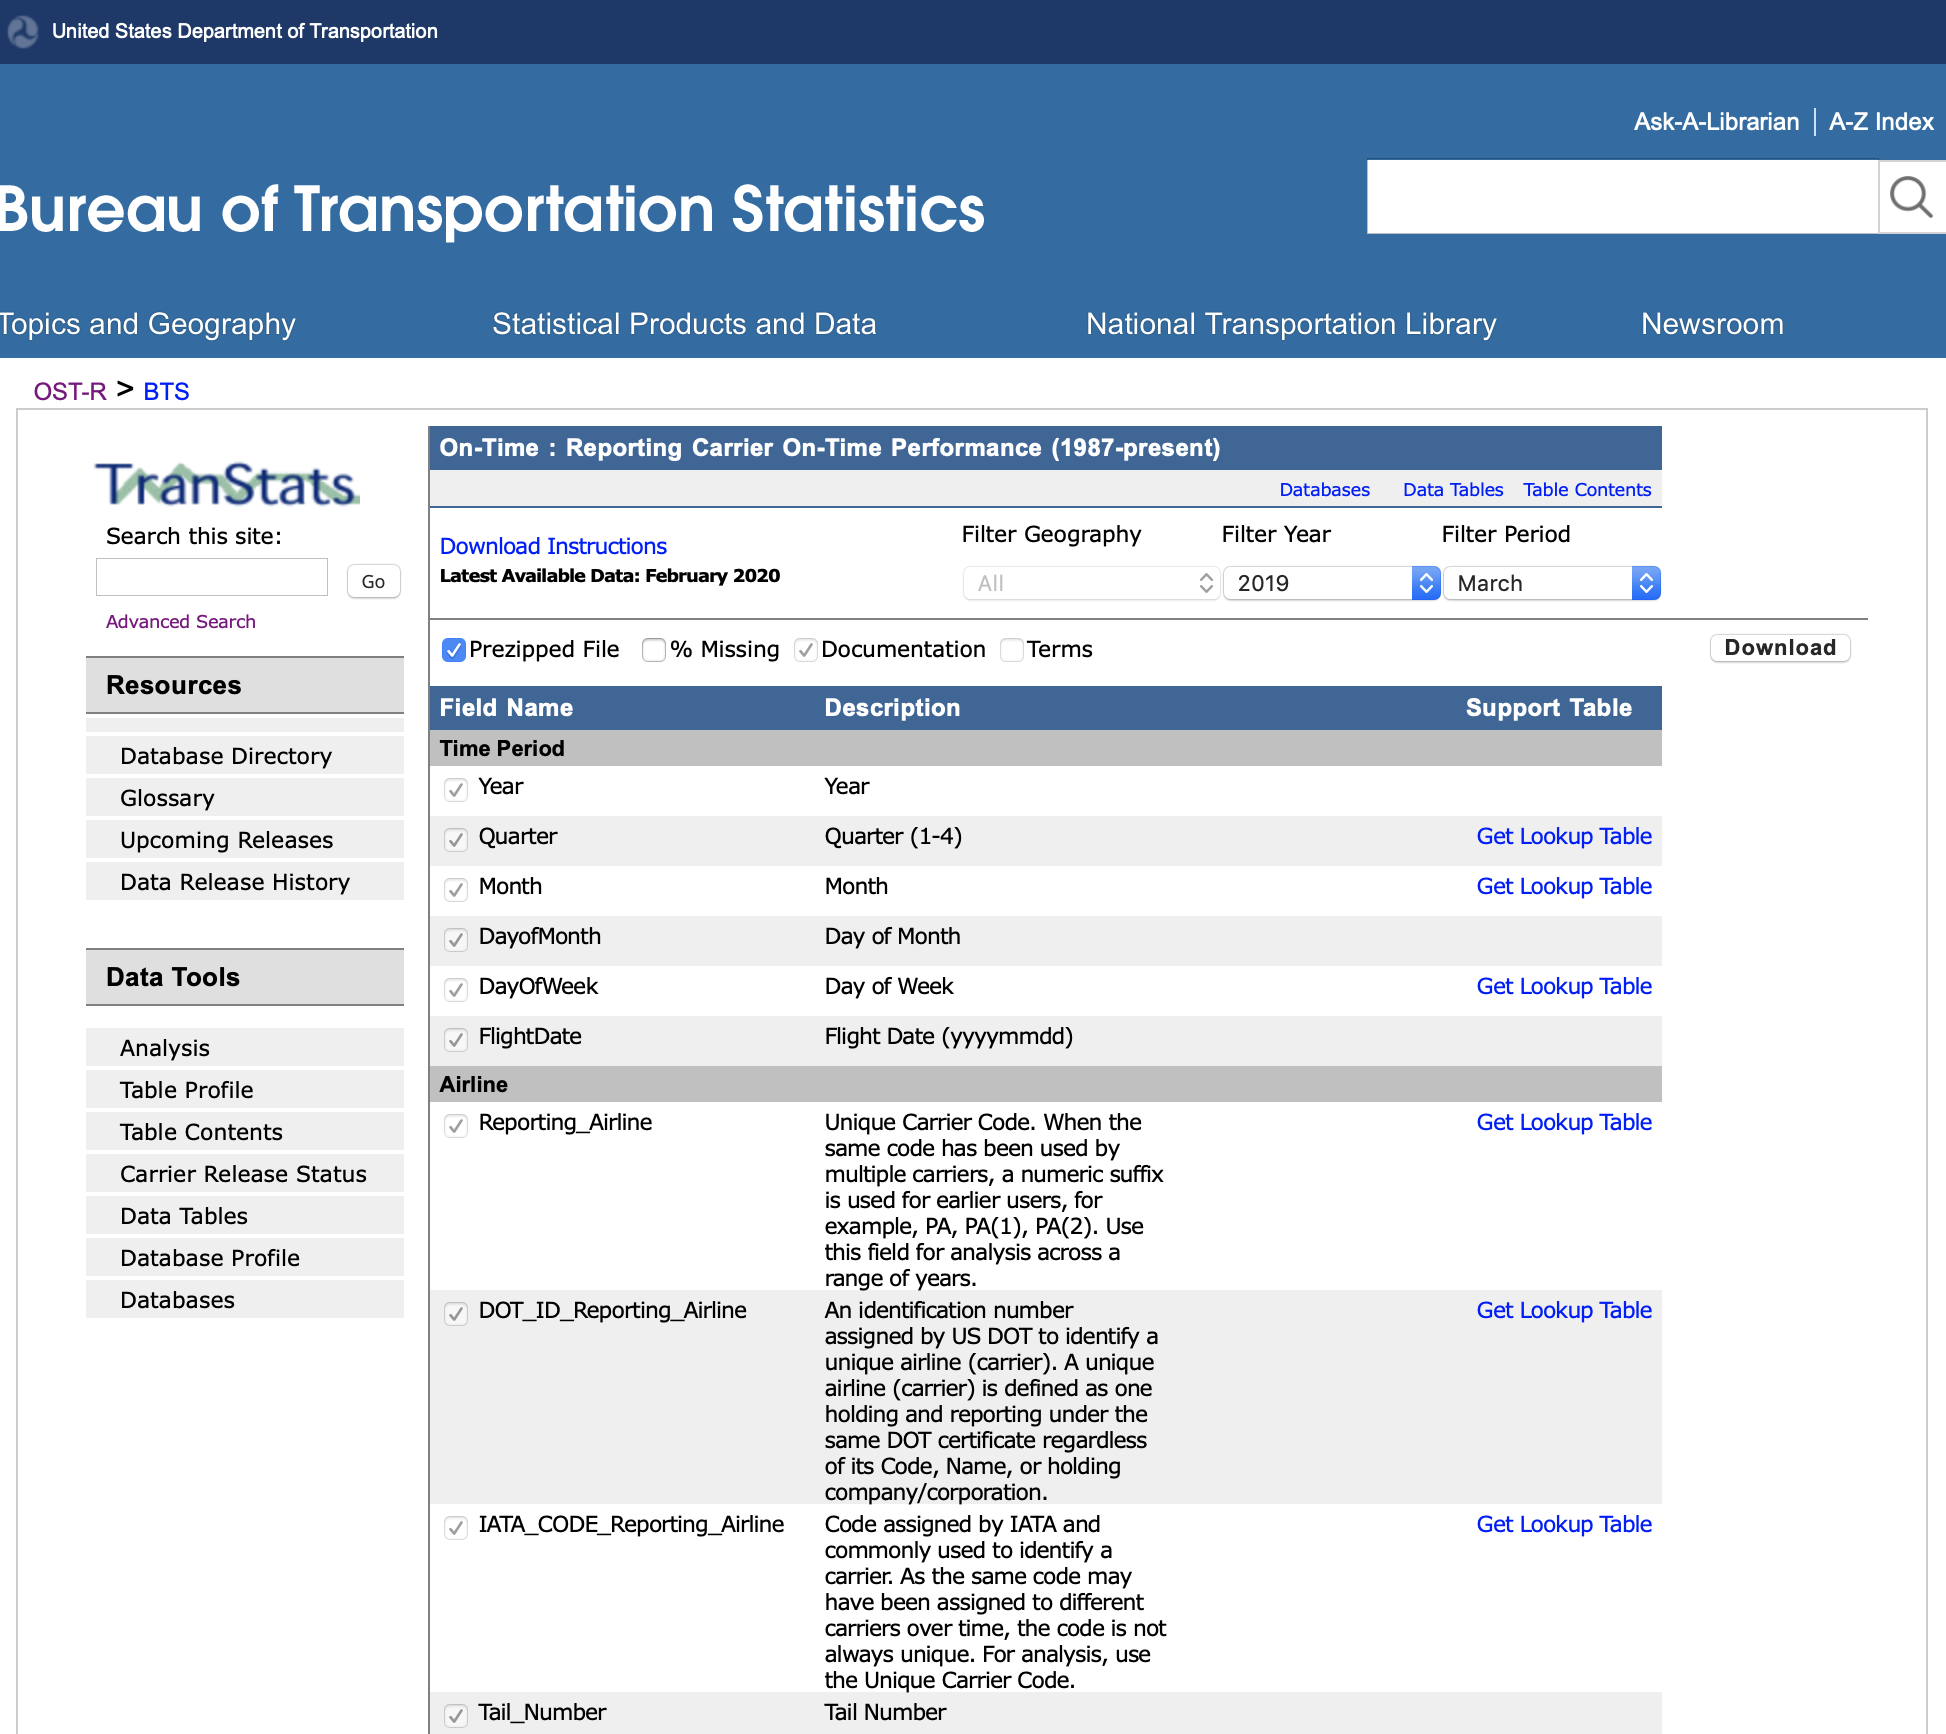Click the Go search button
The height and width of the screenshot is (1734, 1946).
click(373, 581)
